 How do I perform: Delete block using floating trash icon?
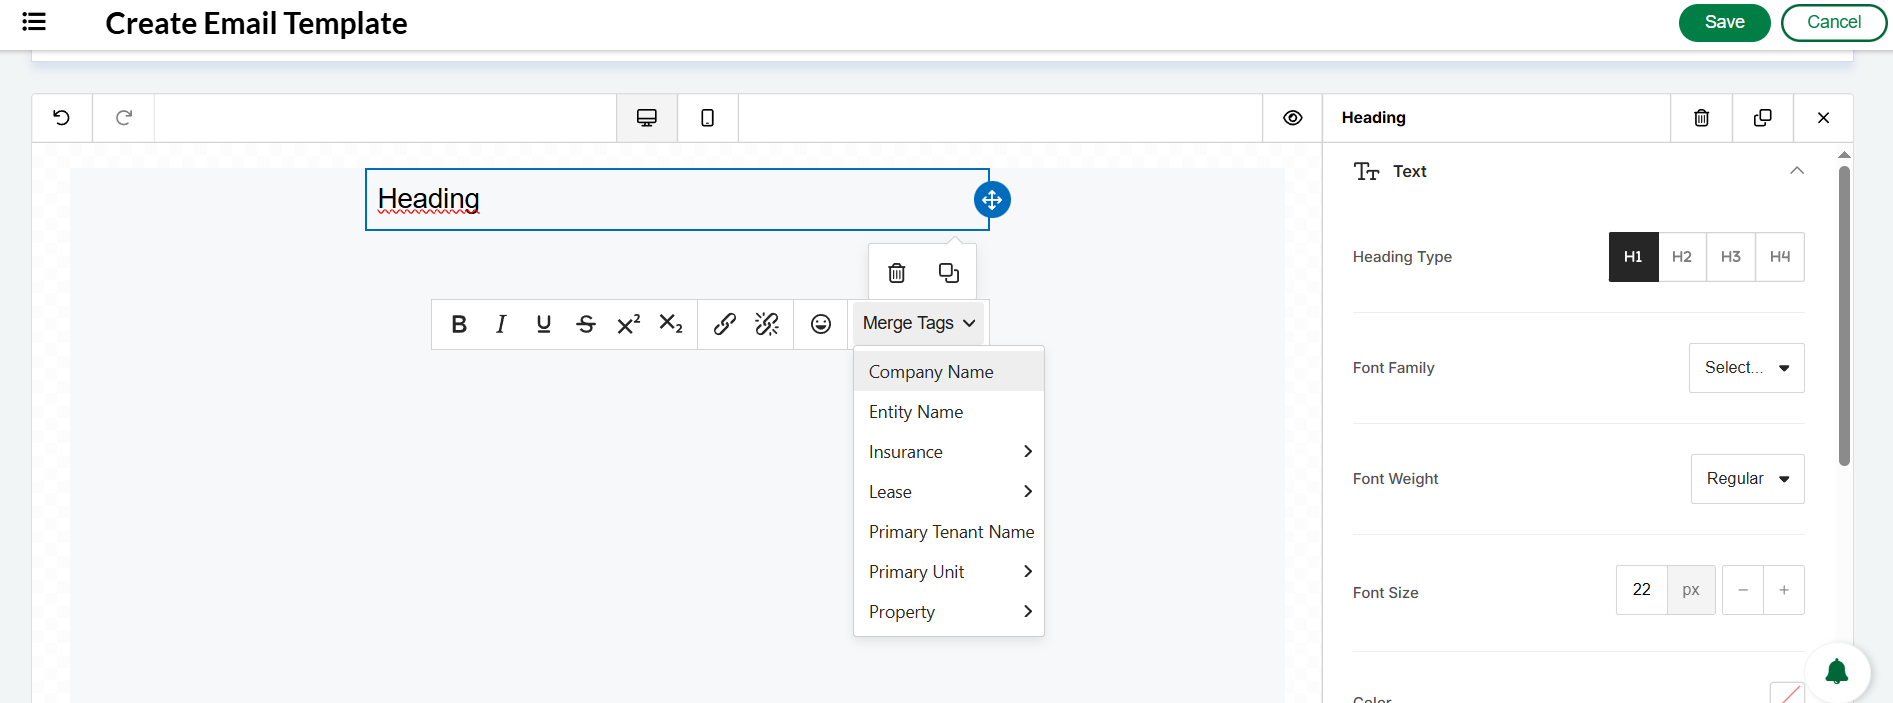897,273
